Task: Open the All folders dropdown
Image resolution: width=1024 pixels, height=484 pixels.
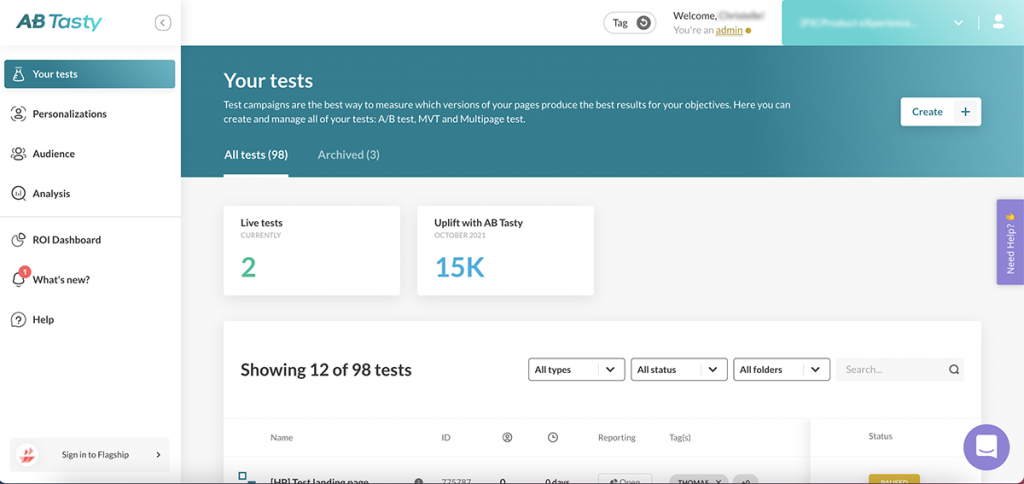Action: coord(782,370)
